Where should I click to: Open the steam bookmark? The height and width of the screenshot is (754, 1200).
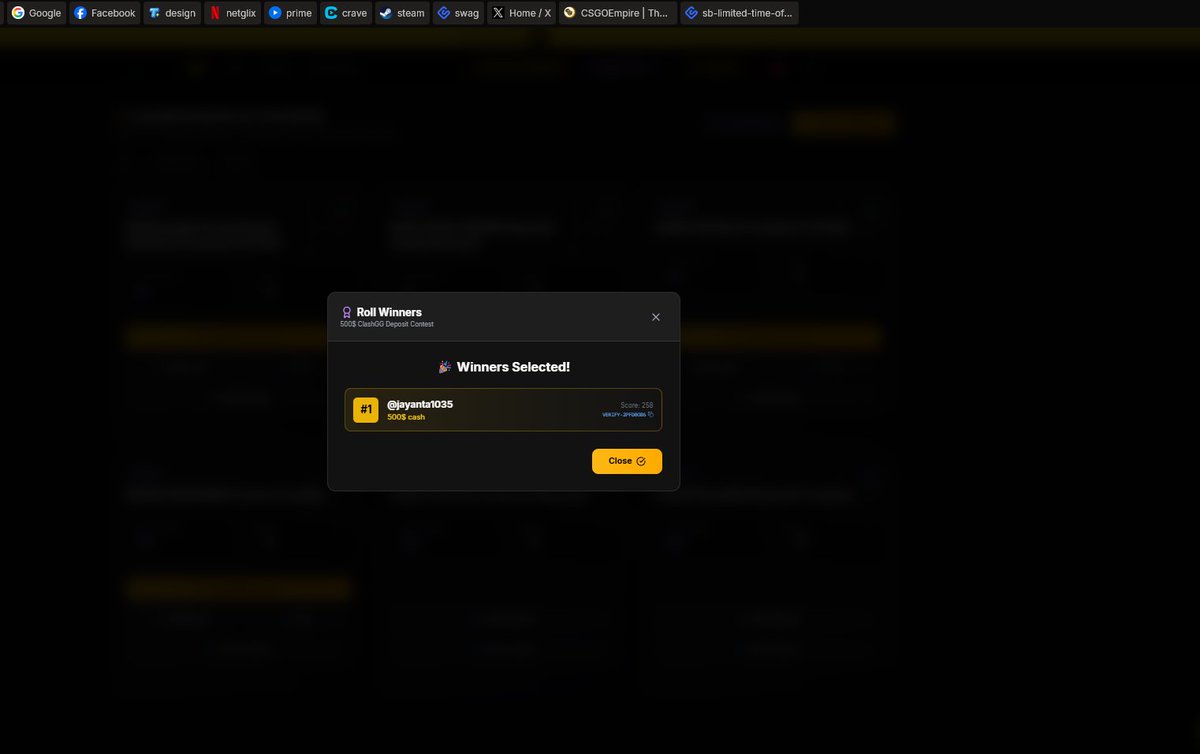(403, 13)
